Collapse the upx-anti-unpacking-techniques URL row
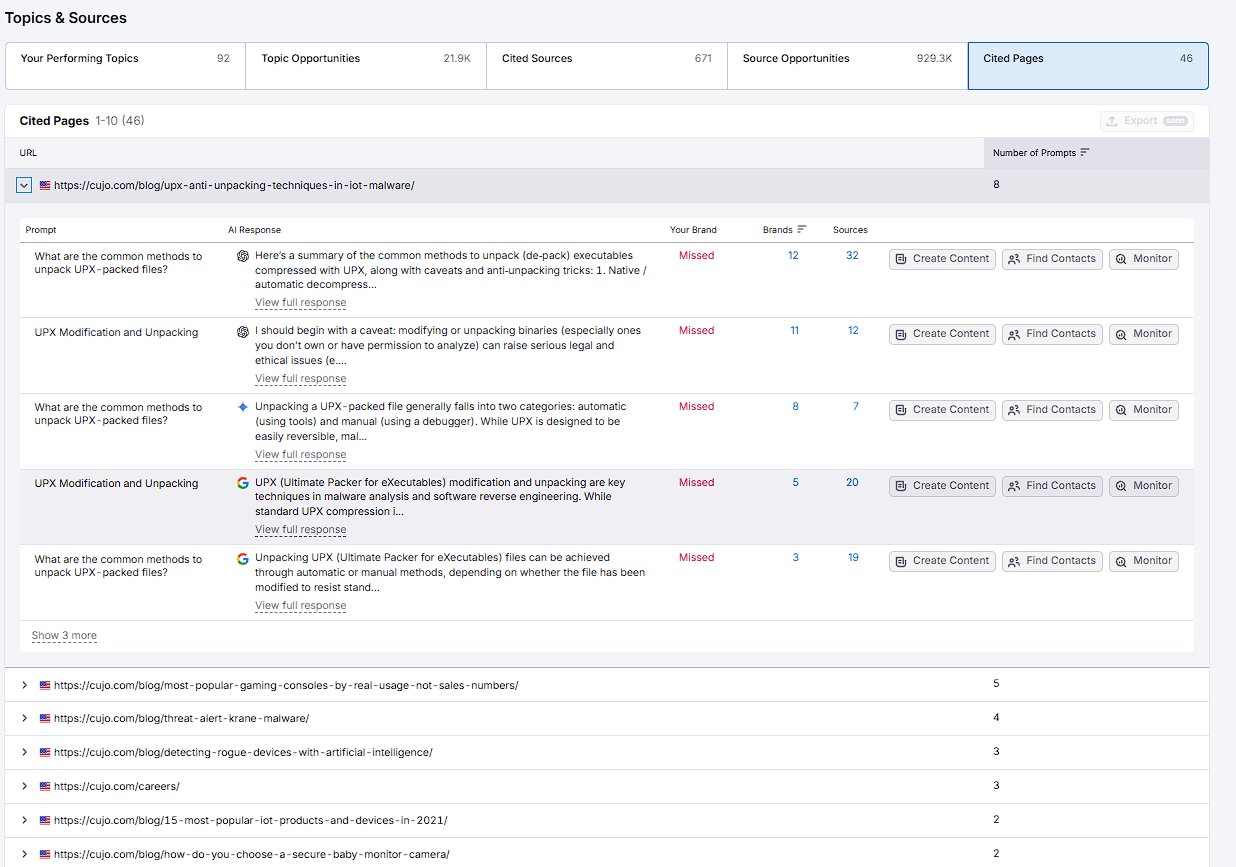 (x=25, y=185)
